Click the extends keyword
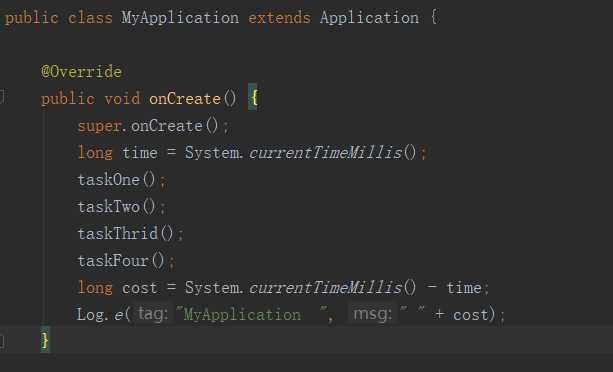 point(280,18)
